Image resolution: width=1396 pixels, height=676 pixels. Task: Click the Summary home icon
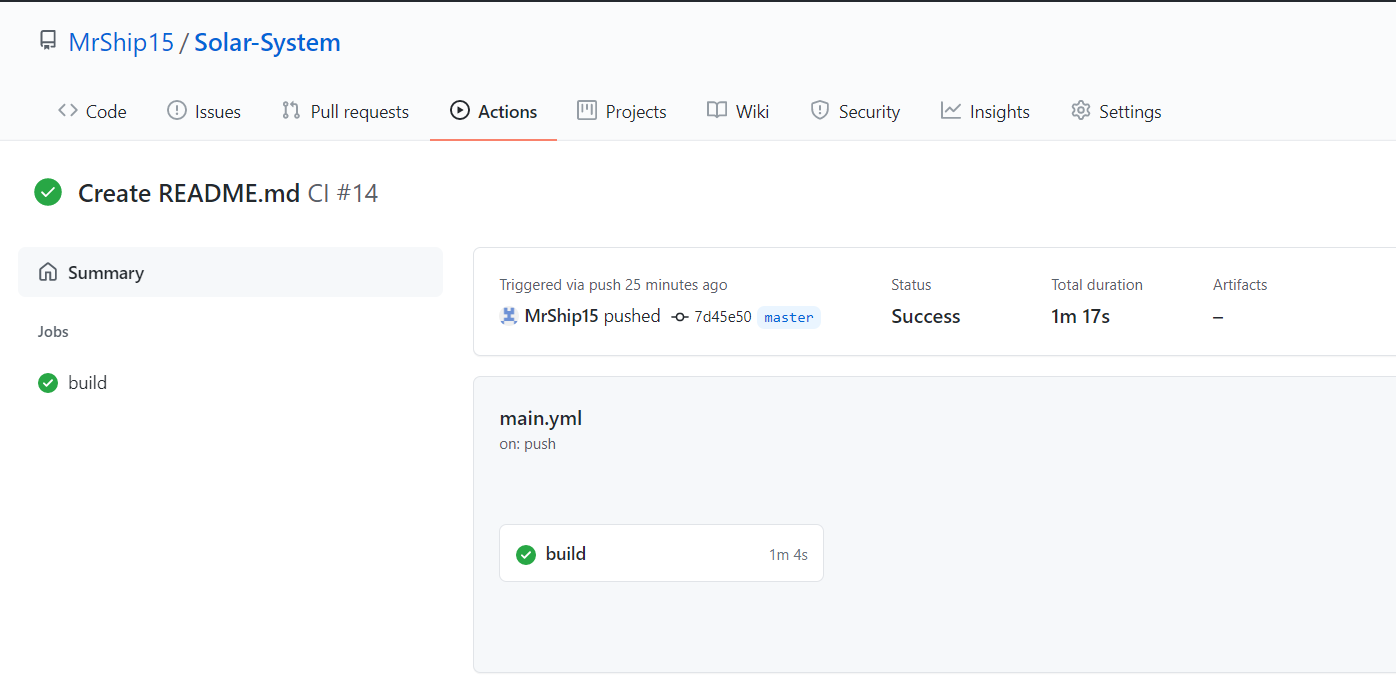coord(48,272)
